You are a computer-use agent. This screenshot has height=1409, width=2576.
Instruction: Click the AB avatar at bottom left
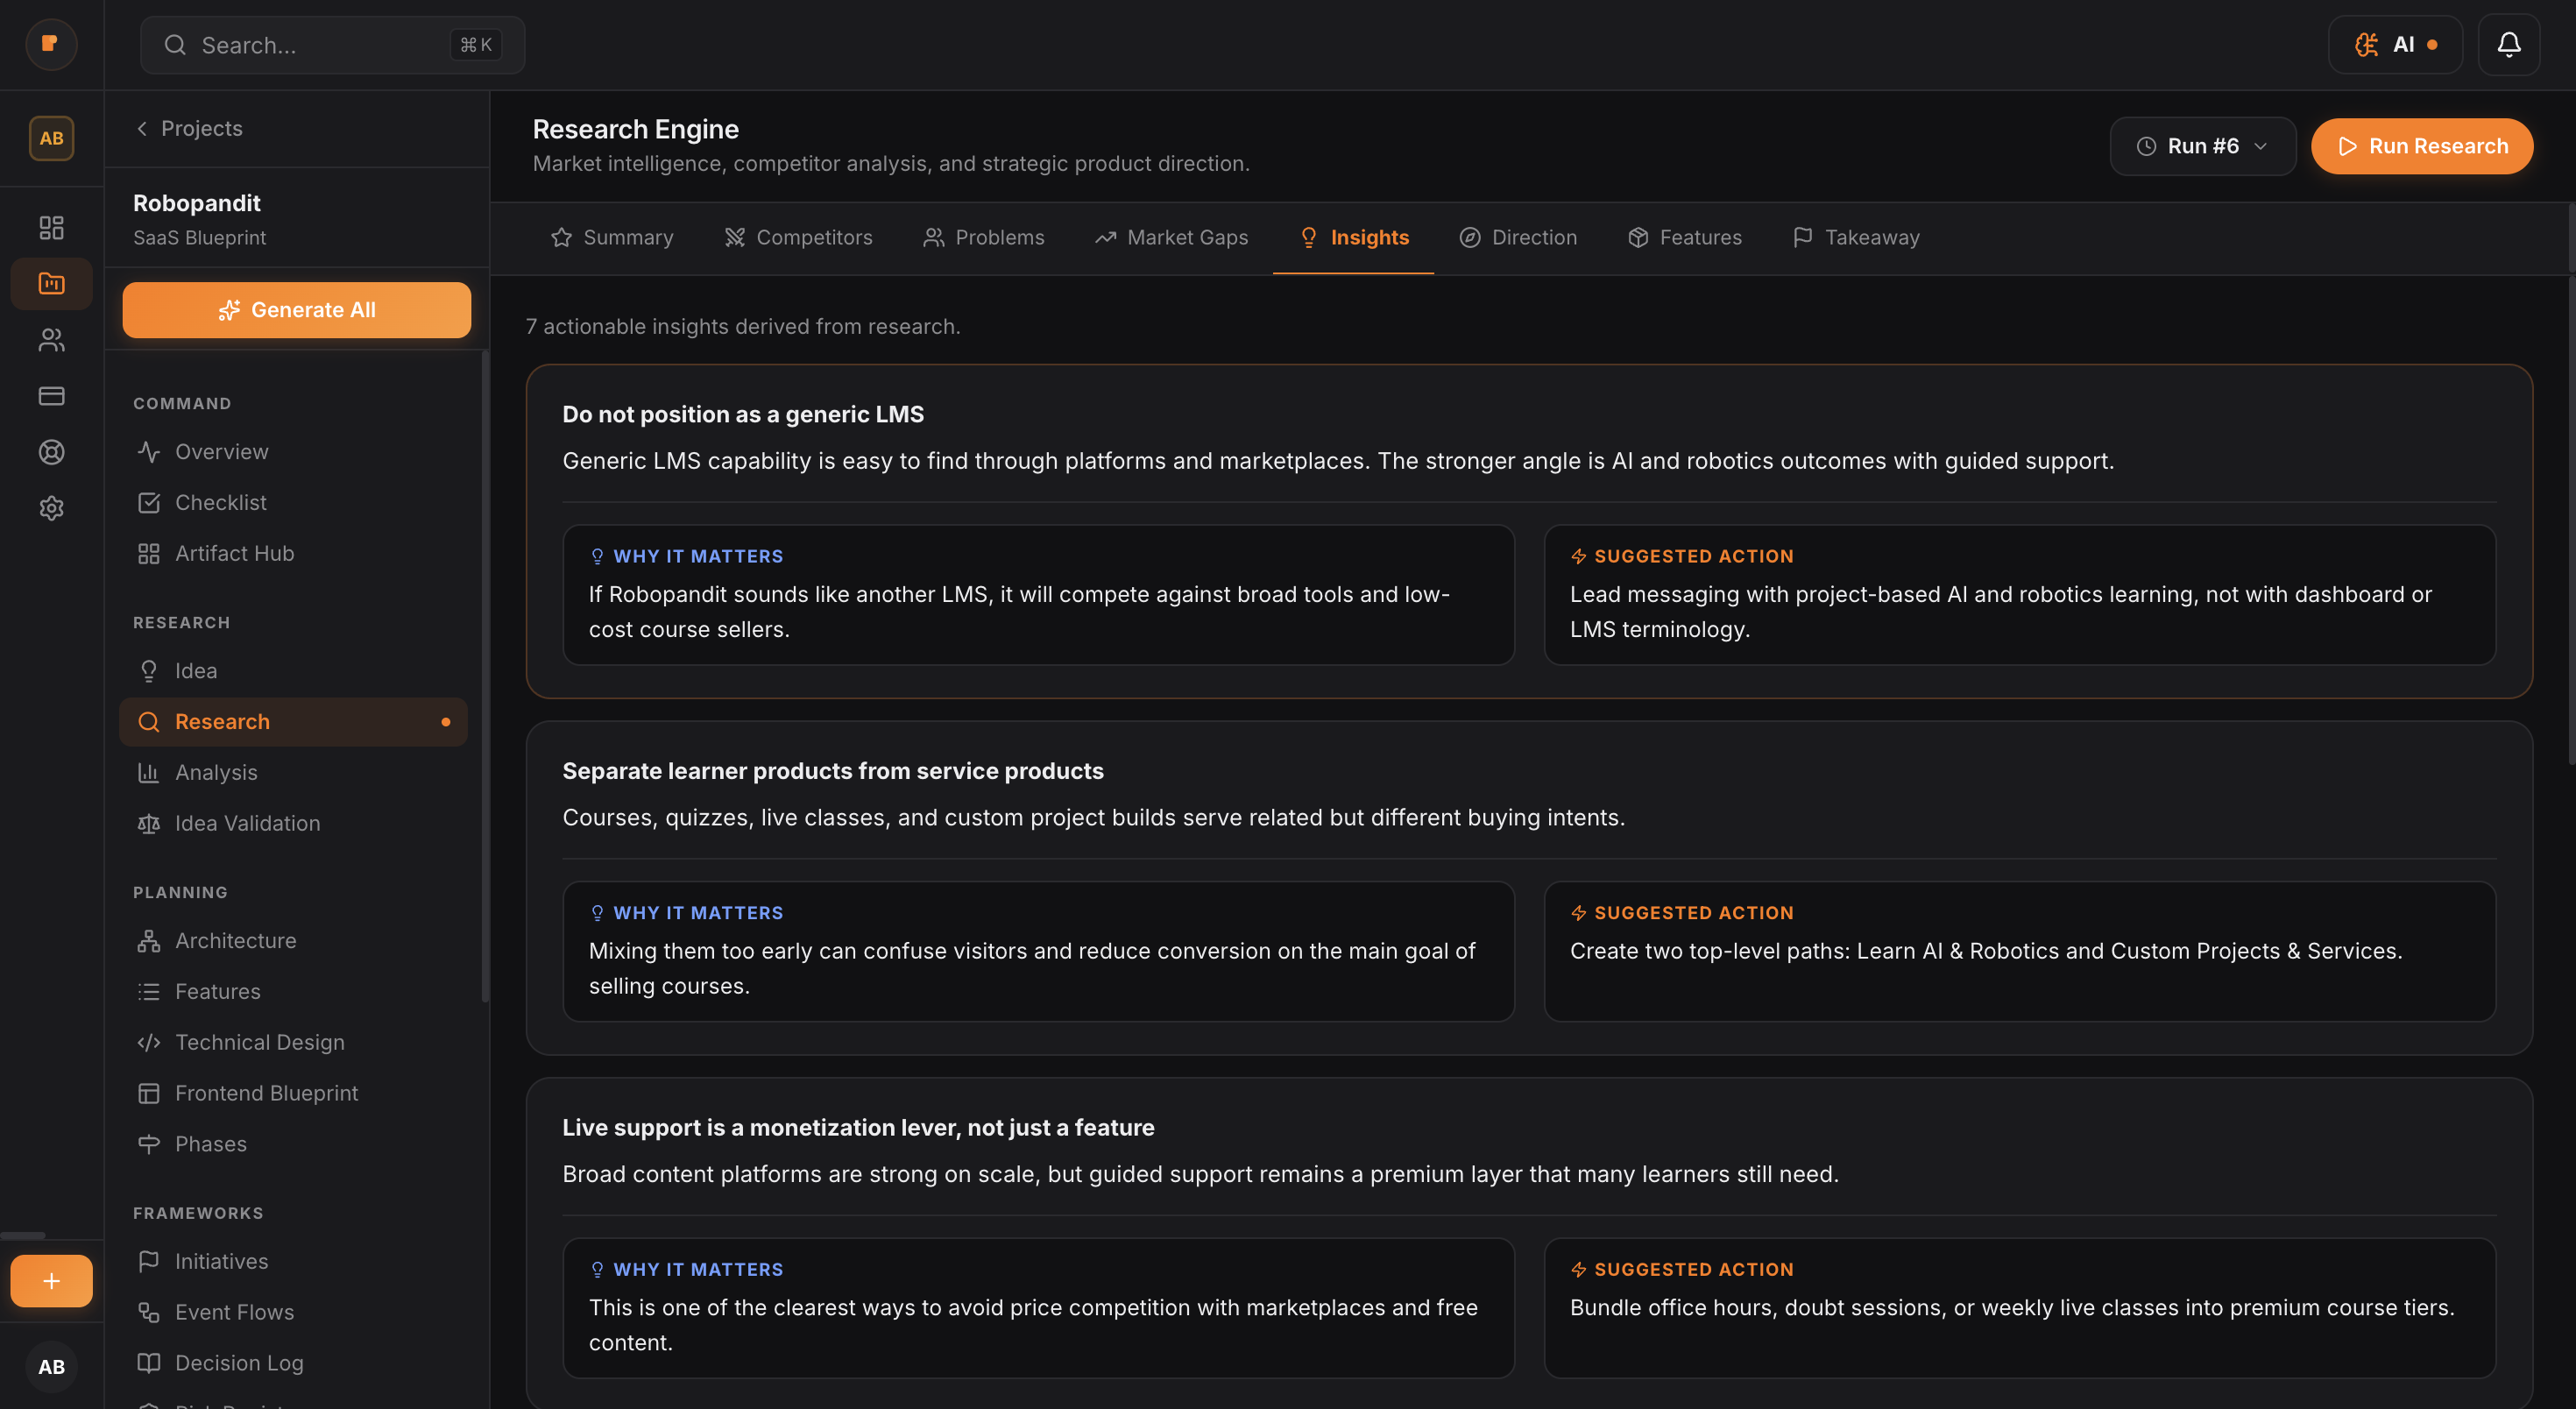pyautogui.click(x=51, y=1367)
